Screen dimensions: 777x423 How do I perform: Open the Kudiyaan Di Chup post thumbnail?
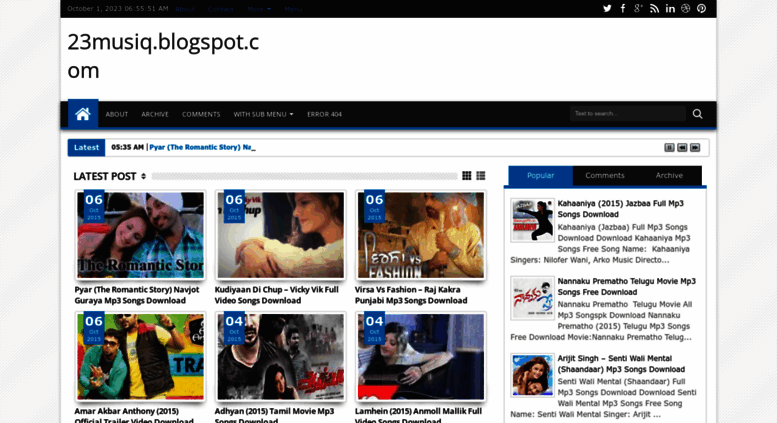tap(280, 235)
